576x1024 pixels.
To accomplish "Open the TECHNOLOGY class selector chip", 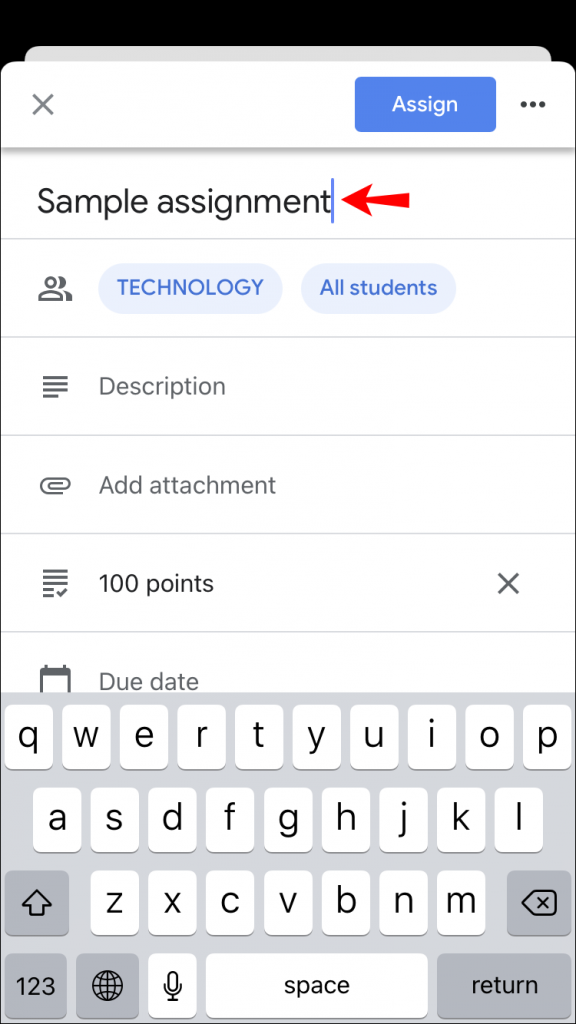I will tap(190, 288).
